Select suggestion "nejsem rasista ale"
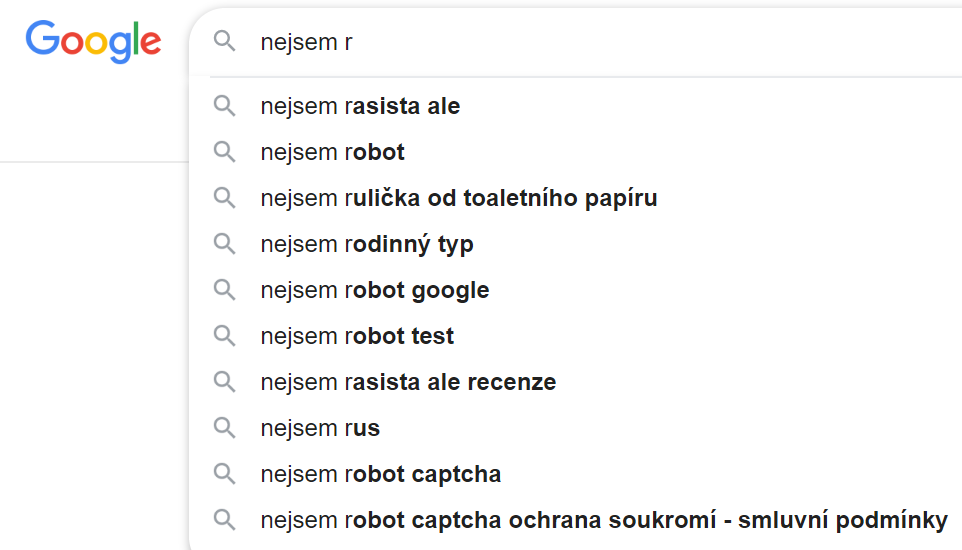 click(x=360, y=106)
